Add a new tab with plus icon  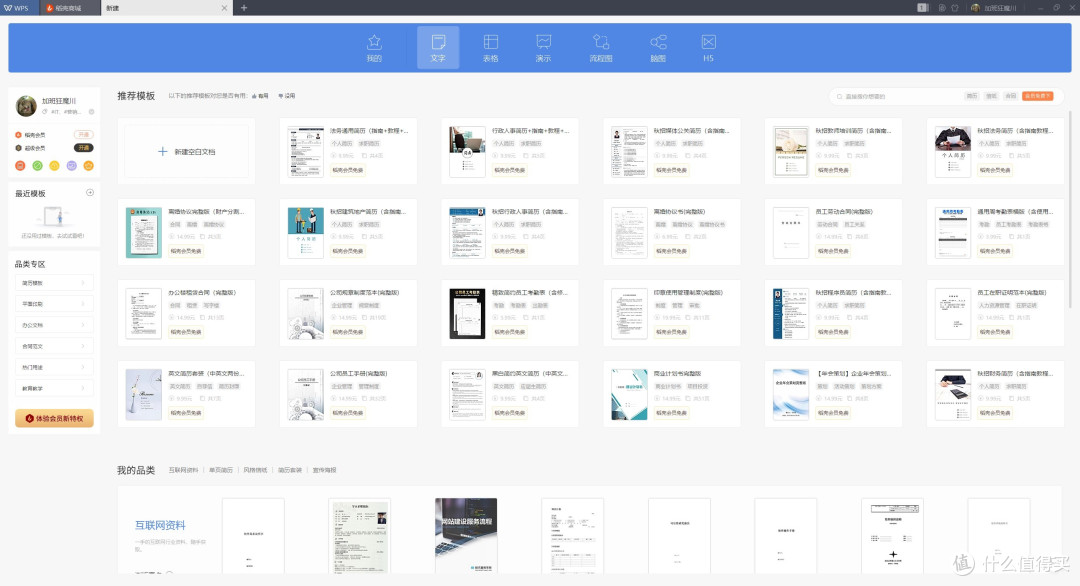tap(244, 8)
